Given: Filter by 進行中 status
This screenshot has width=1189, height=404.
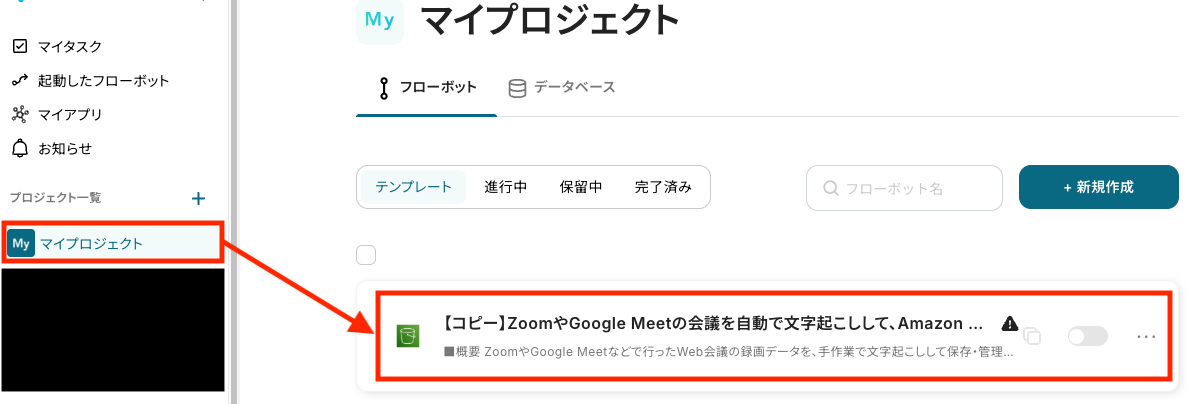Looking at the screenshot, I should point(506,187).
